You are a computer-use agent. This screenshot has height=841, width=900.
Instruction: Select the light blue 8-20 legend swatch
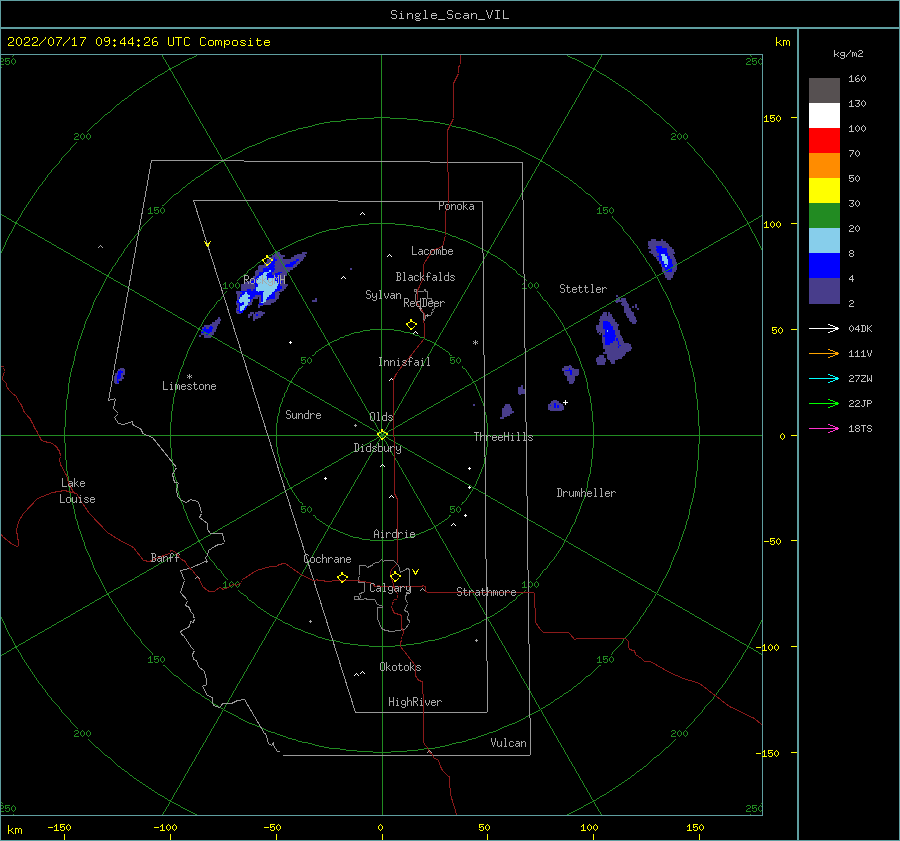[x=824, y=241]
